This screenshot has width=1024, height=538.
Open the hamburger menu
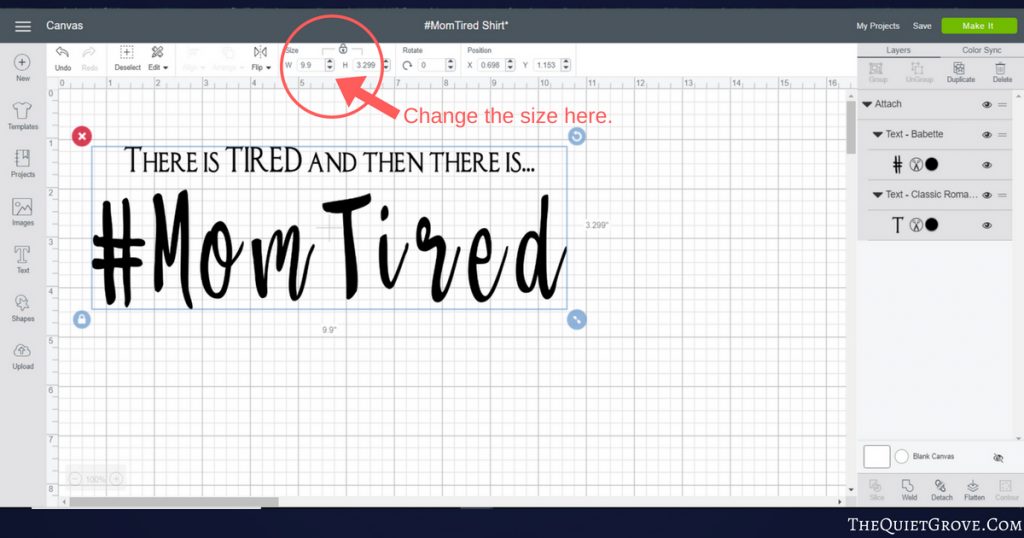pyautogui.click(x=23, y=26)
